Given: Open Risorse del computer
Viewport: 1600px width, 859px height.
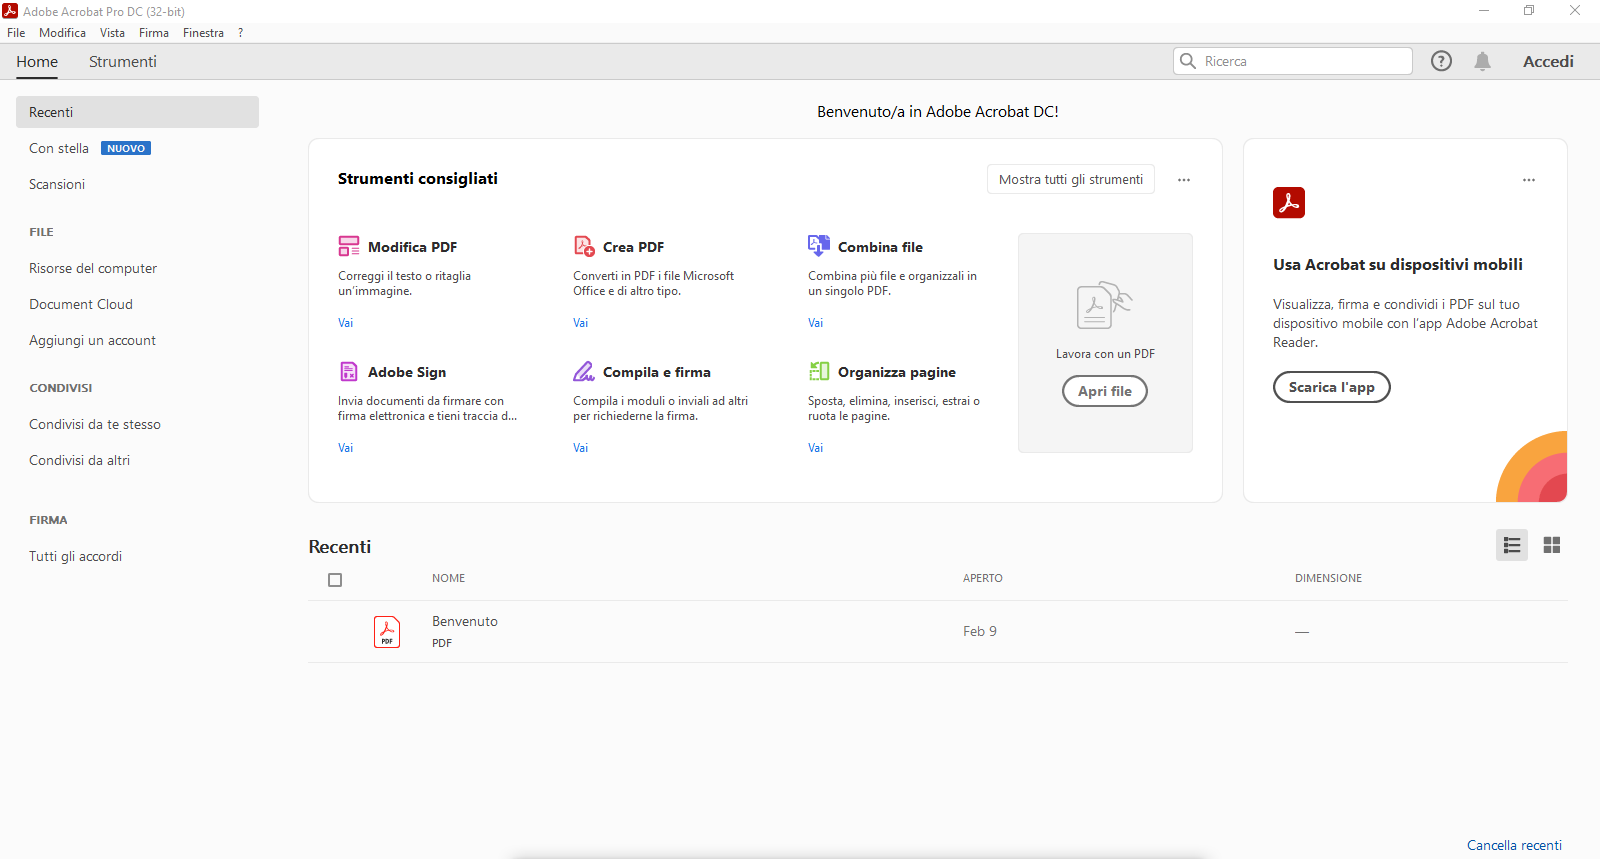Looking at the screenshot, I should tap(93, 268).
